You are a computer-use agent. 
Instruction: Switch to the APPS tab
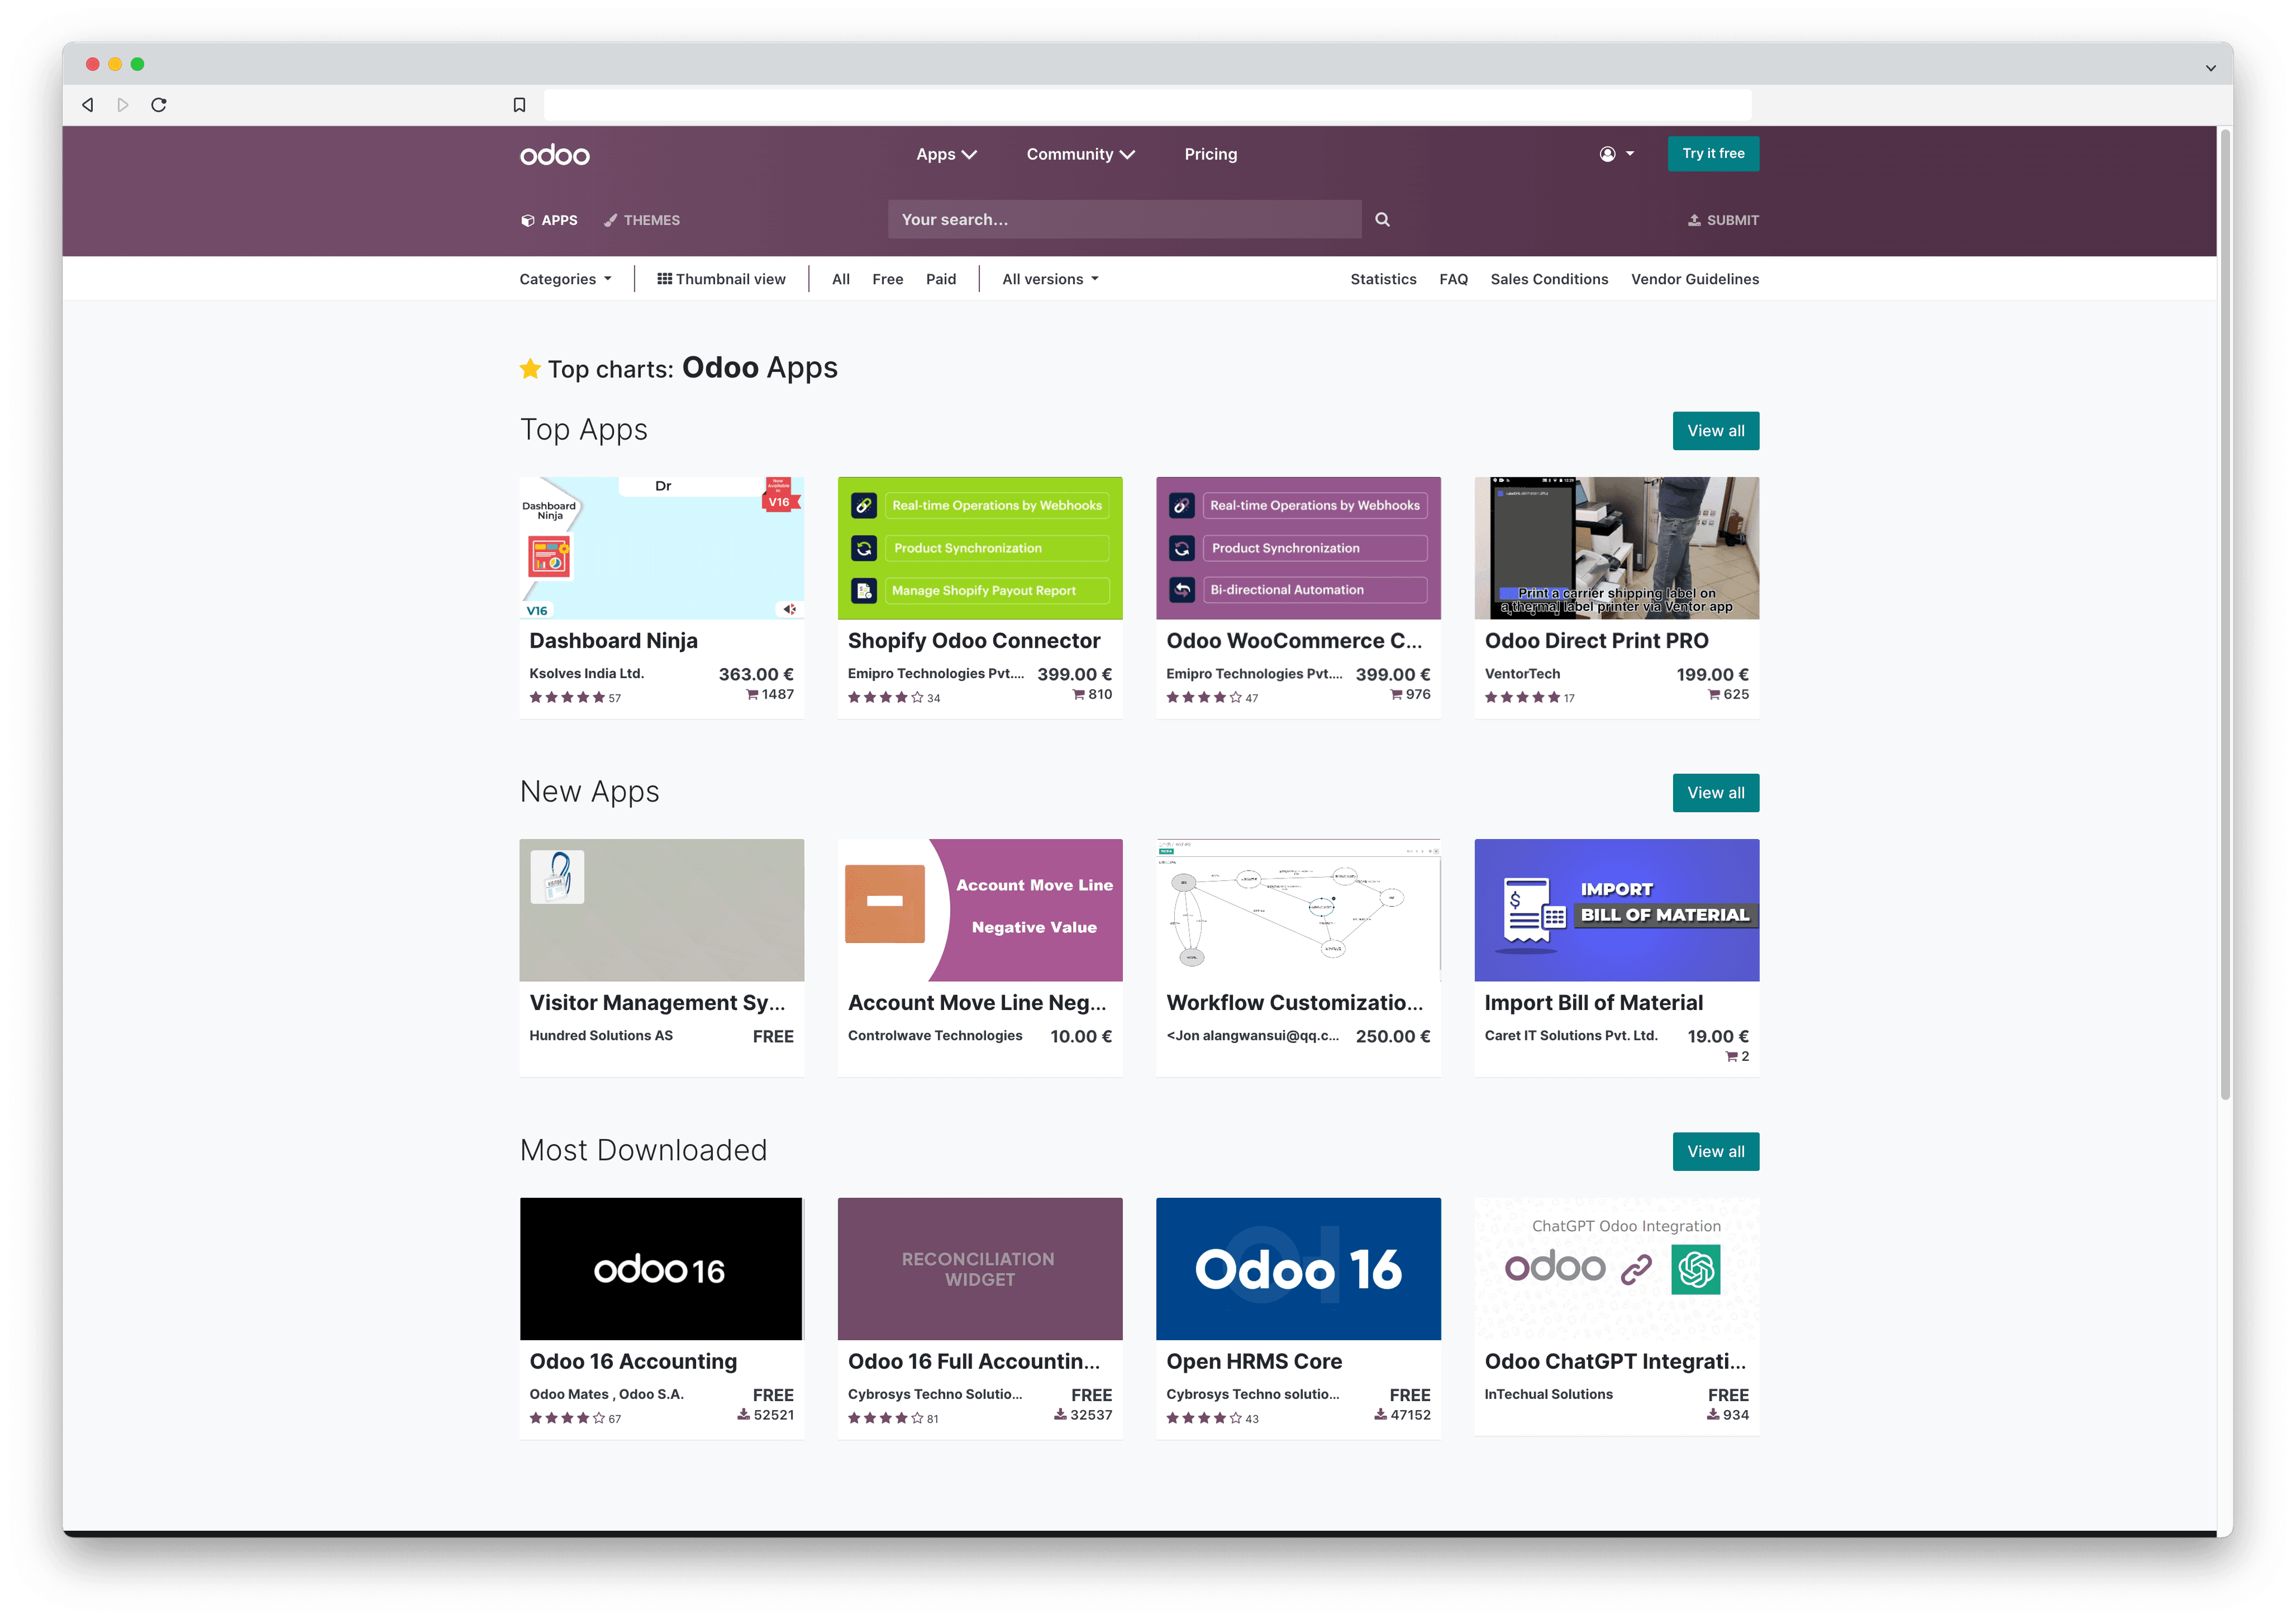[x=549, y=220]
